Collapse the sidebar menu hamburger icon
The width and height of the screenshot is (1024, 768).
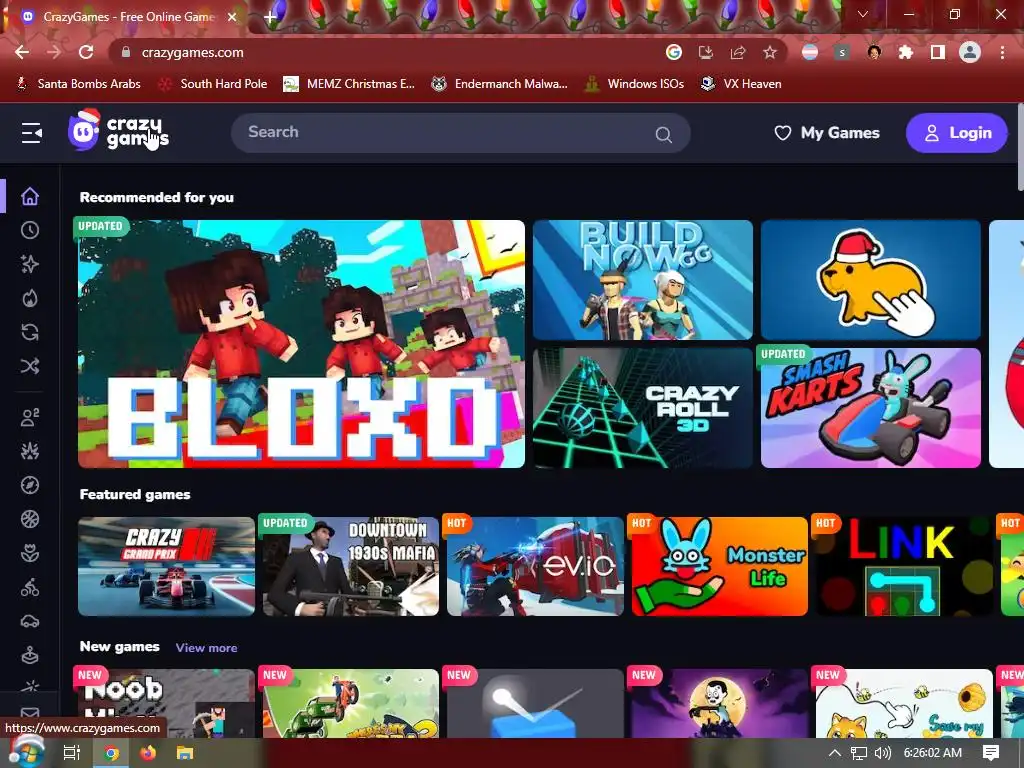tap(31, 133)
